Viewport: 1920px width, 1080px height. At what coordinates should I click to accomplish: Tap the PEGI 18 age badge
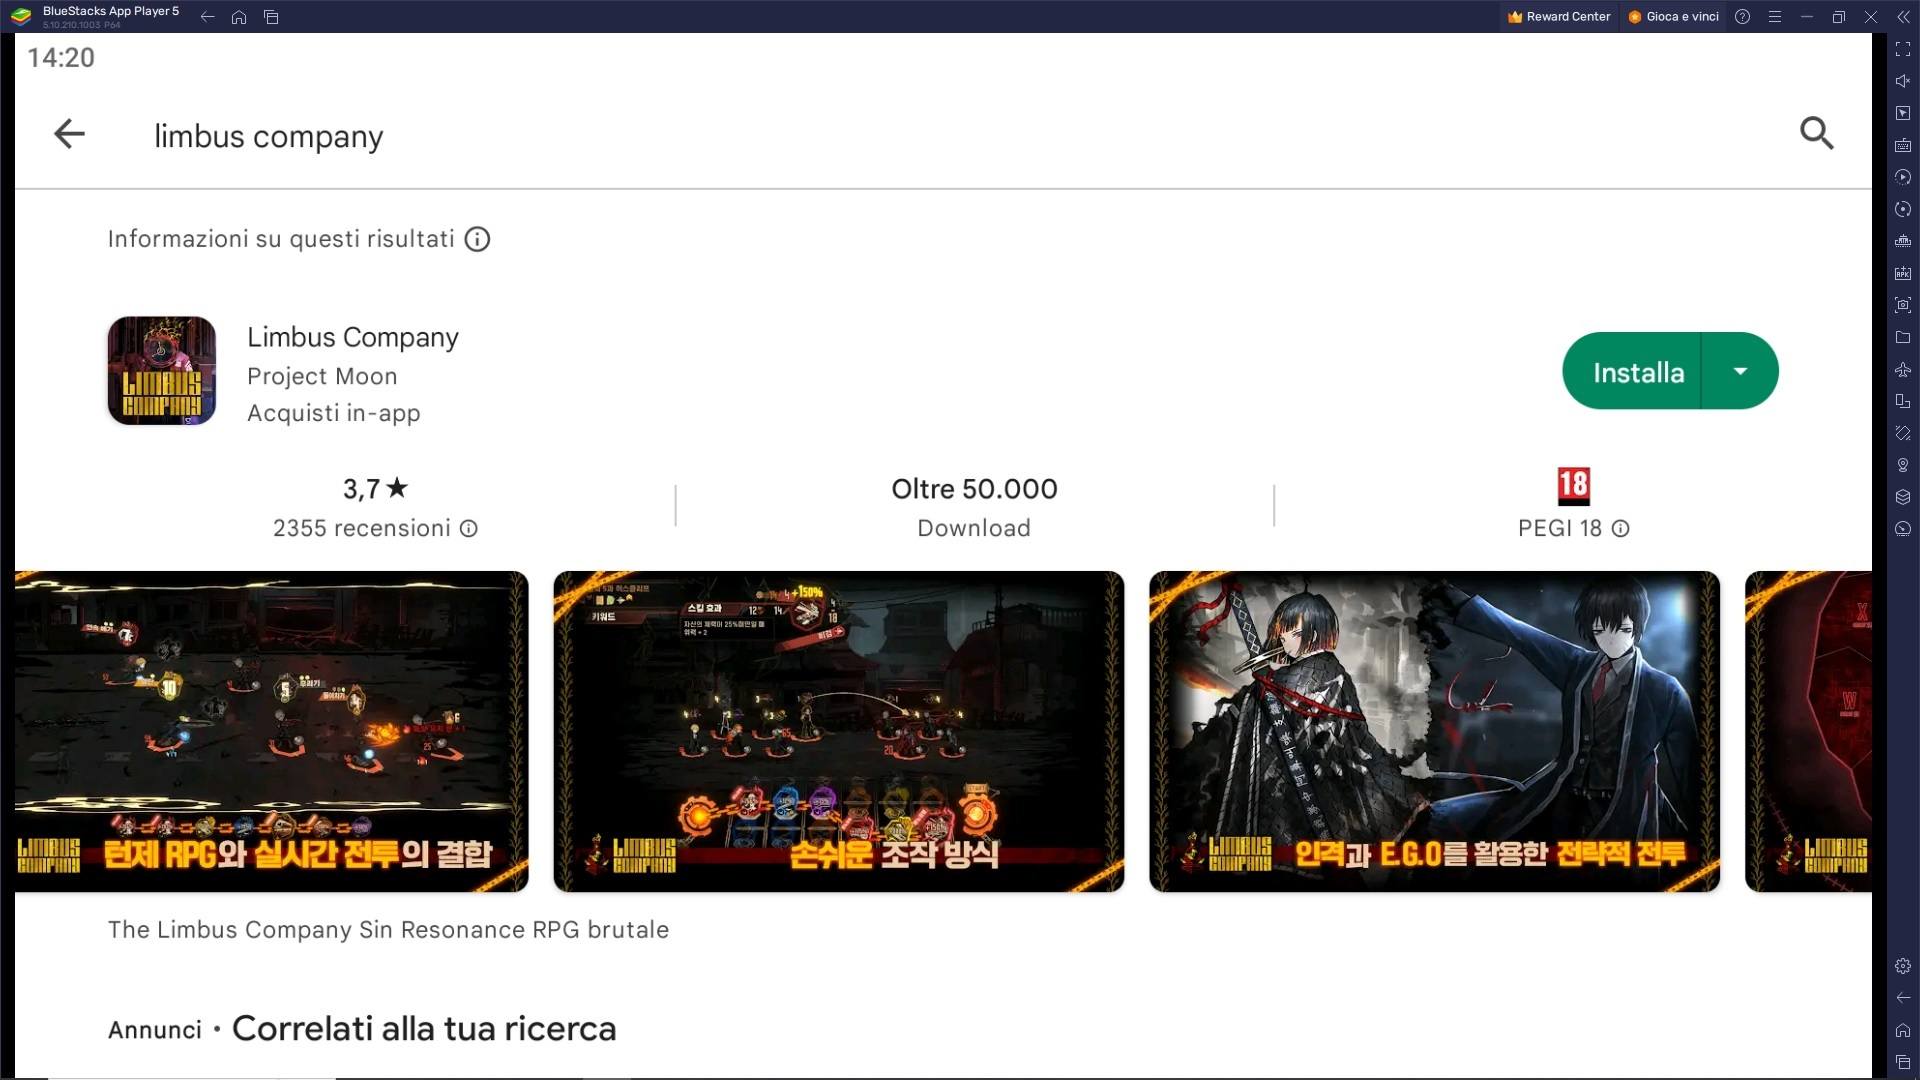click(1573, 486)
